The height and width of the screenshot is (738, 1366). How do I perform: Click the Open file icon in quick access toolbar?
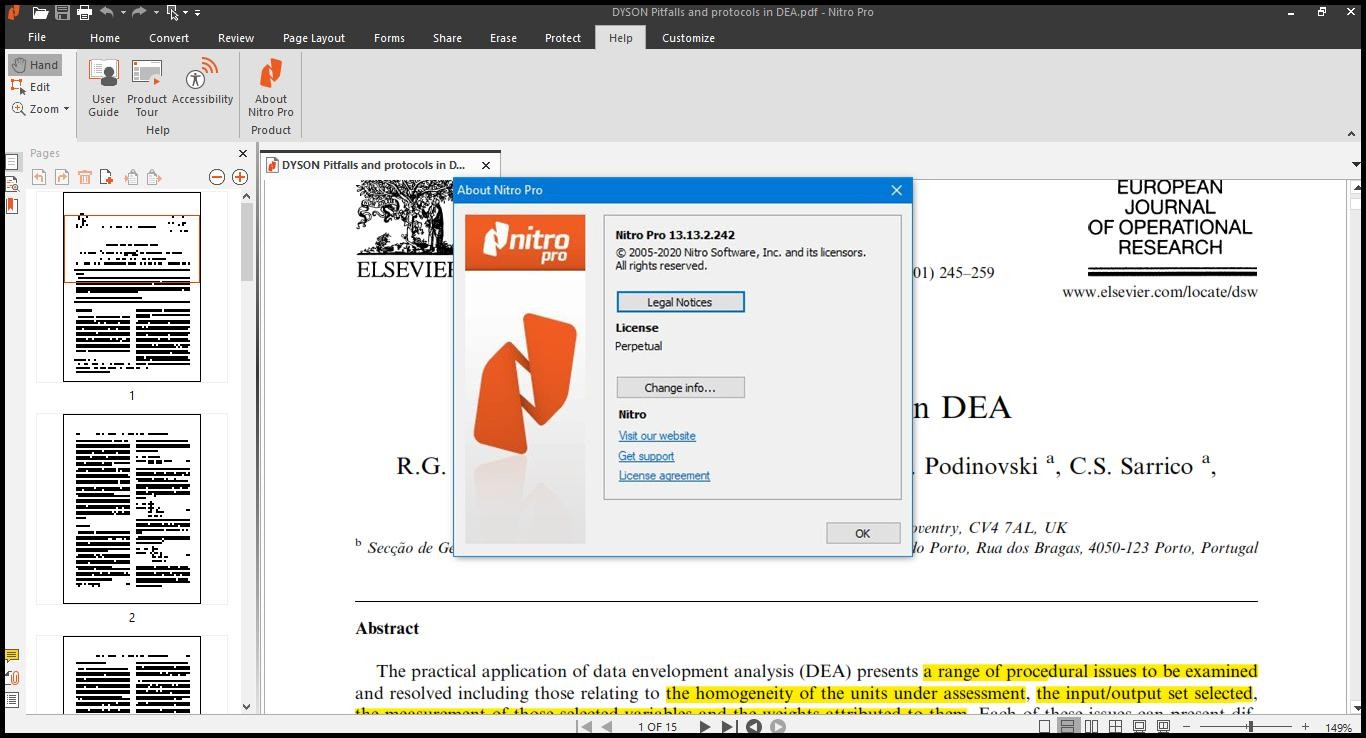click(x=40, y=13)
